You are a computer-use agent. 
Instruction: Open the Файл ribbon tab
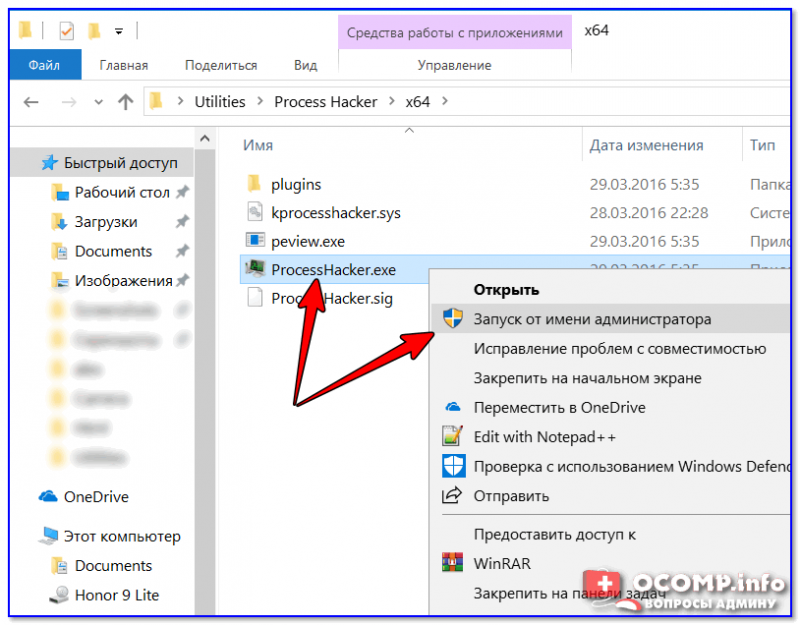tap(44, 65)
